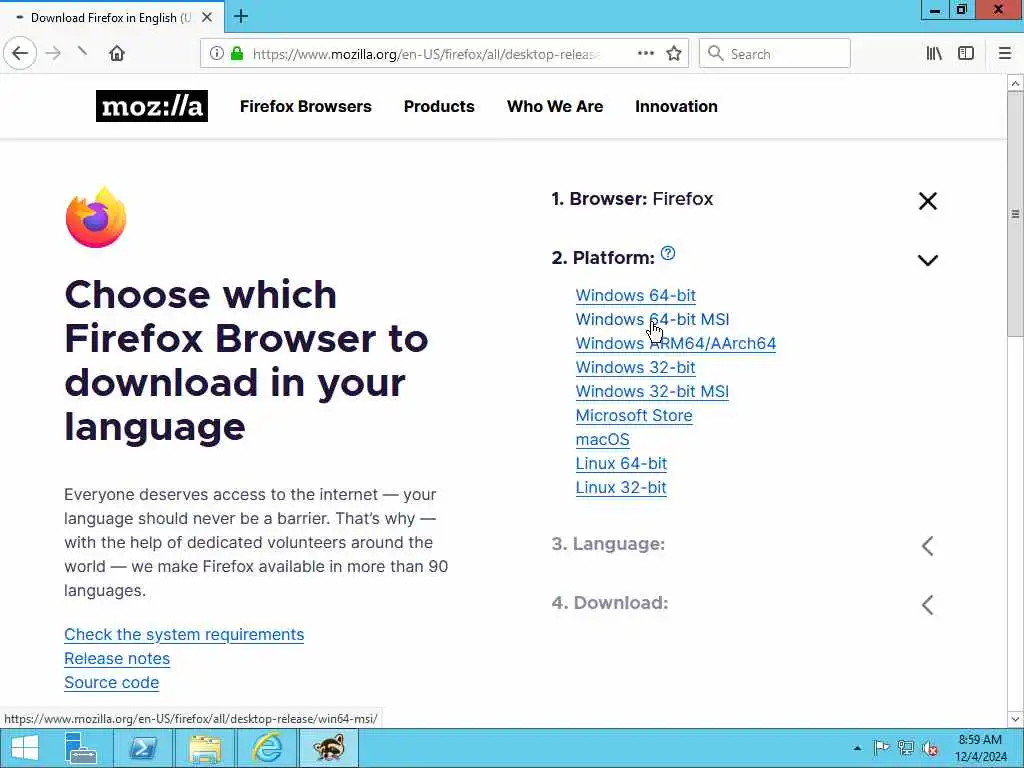This screenshot has height=768, width=1024.
Task: Expand the Language section chevron
Action: (928, 546)
